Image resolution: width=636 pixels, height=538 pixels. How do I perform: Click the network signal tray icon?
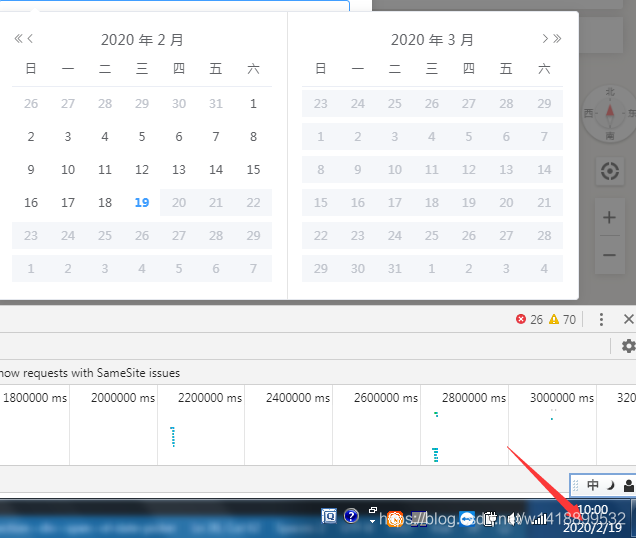(x=541, y=519)
